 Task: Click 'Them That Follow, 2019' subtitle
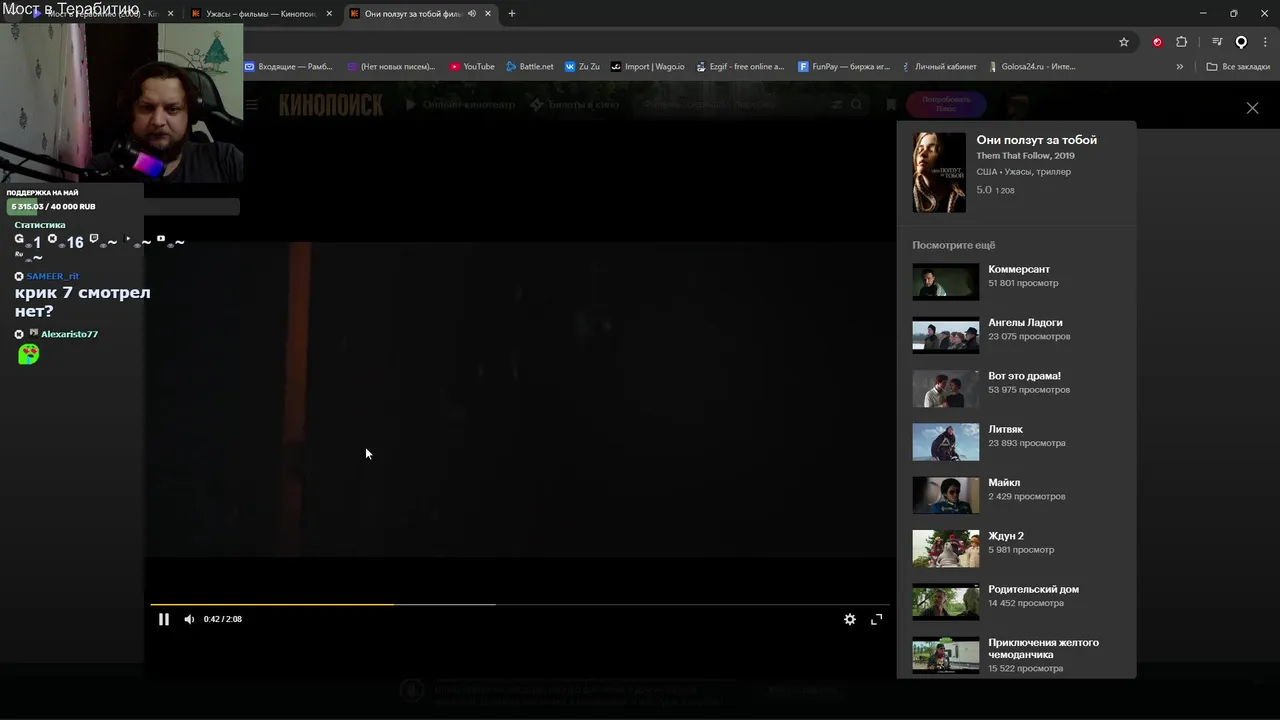point(1026,156)
